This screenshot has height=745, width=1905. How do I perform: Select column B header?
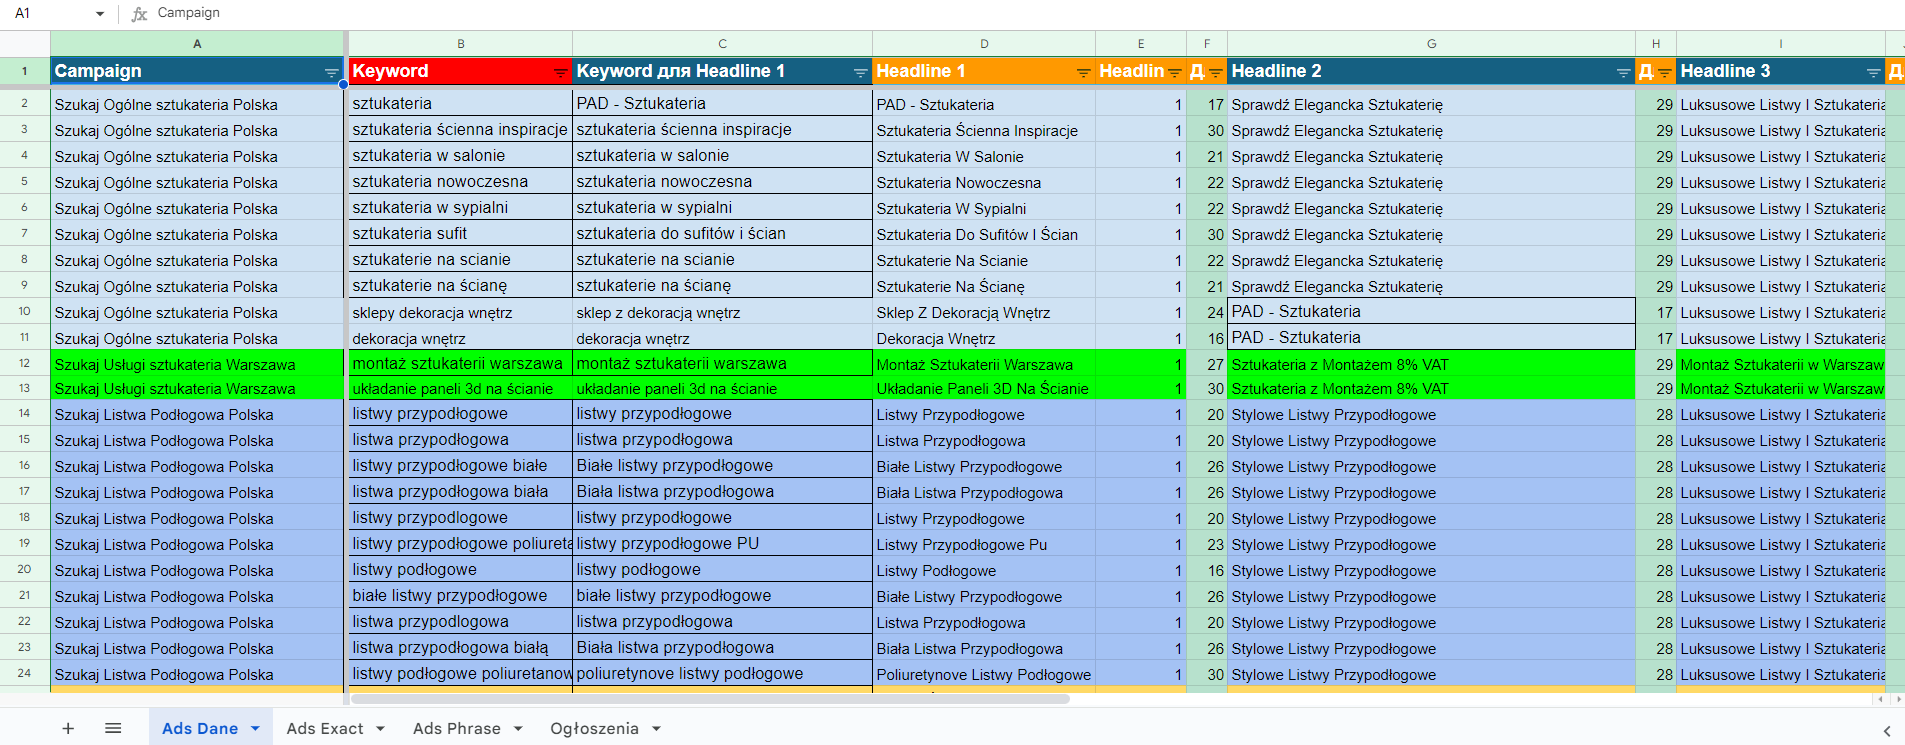click(x=460, y=44)
